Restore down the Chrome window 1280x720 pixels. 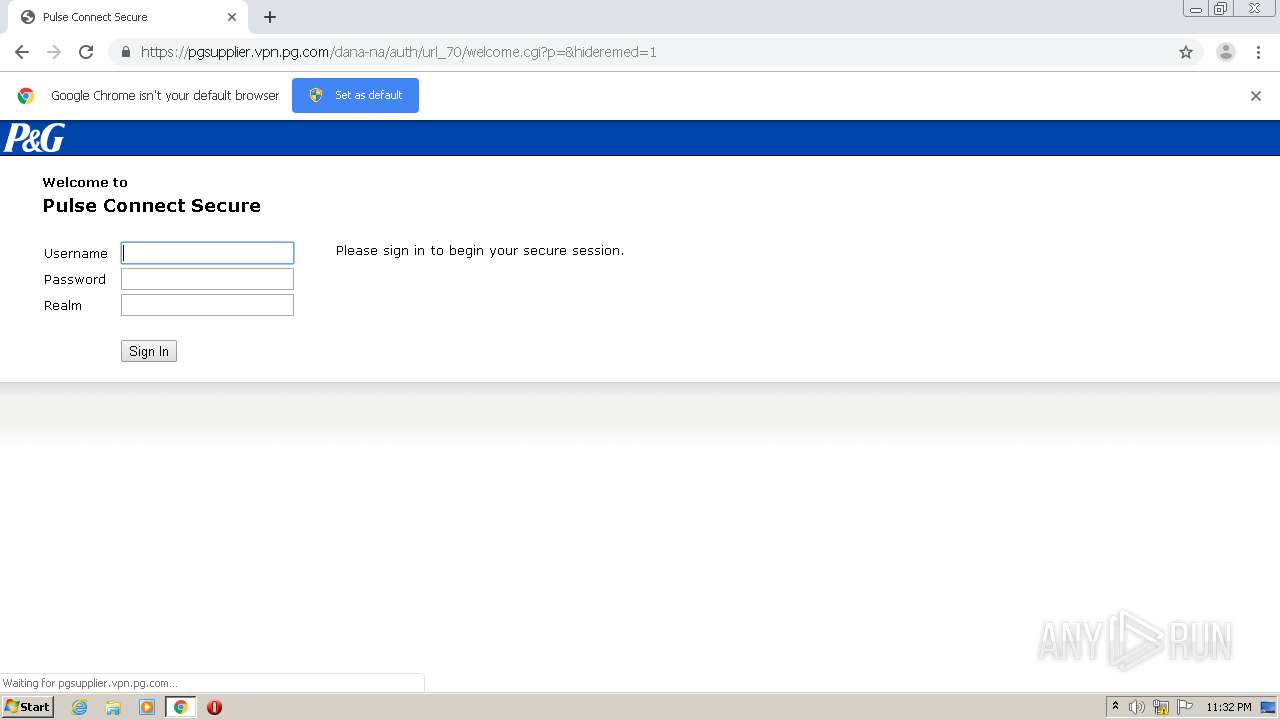point(1221,9)
